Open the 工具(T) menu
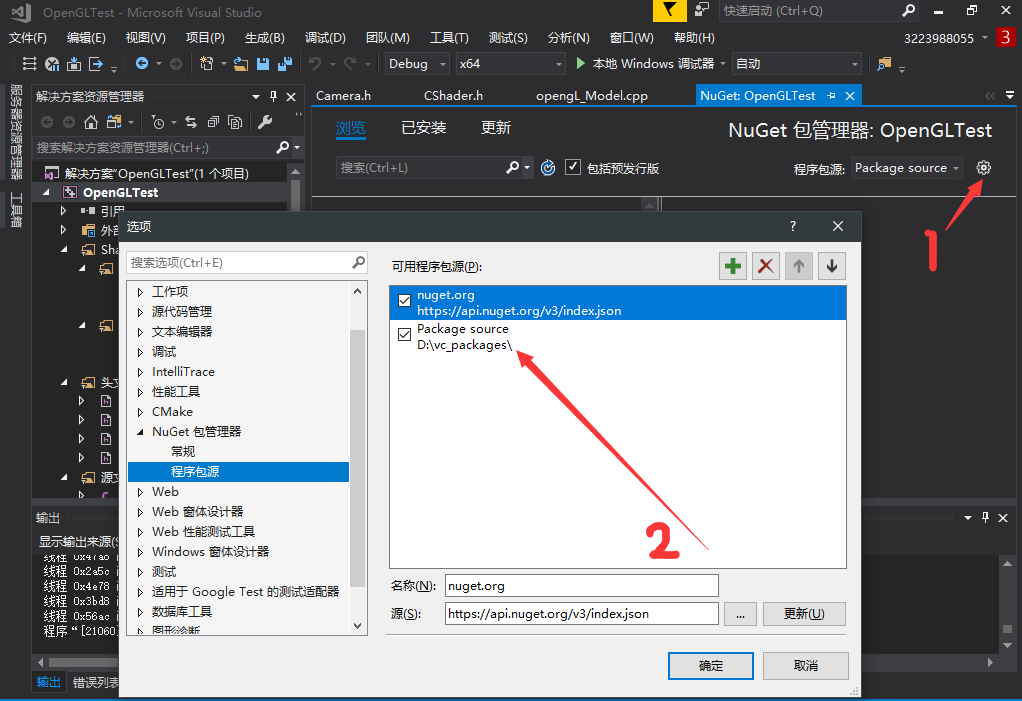Screen dimensions: 1022x701 pyautogui.click(x=449, y=38)
